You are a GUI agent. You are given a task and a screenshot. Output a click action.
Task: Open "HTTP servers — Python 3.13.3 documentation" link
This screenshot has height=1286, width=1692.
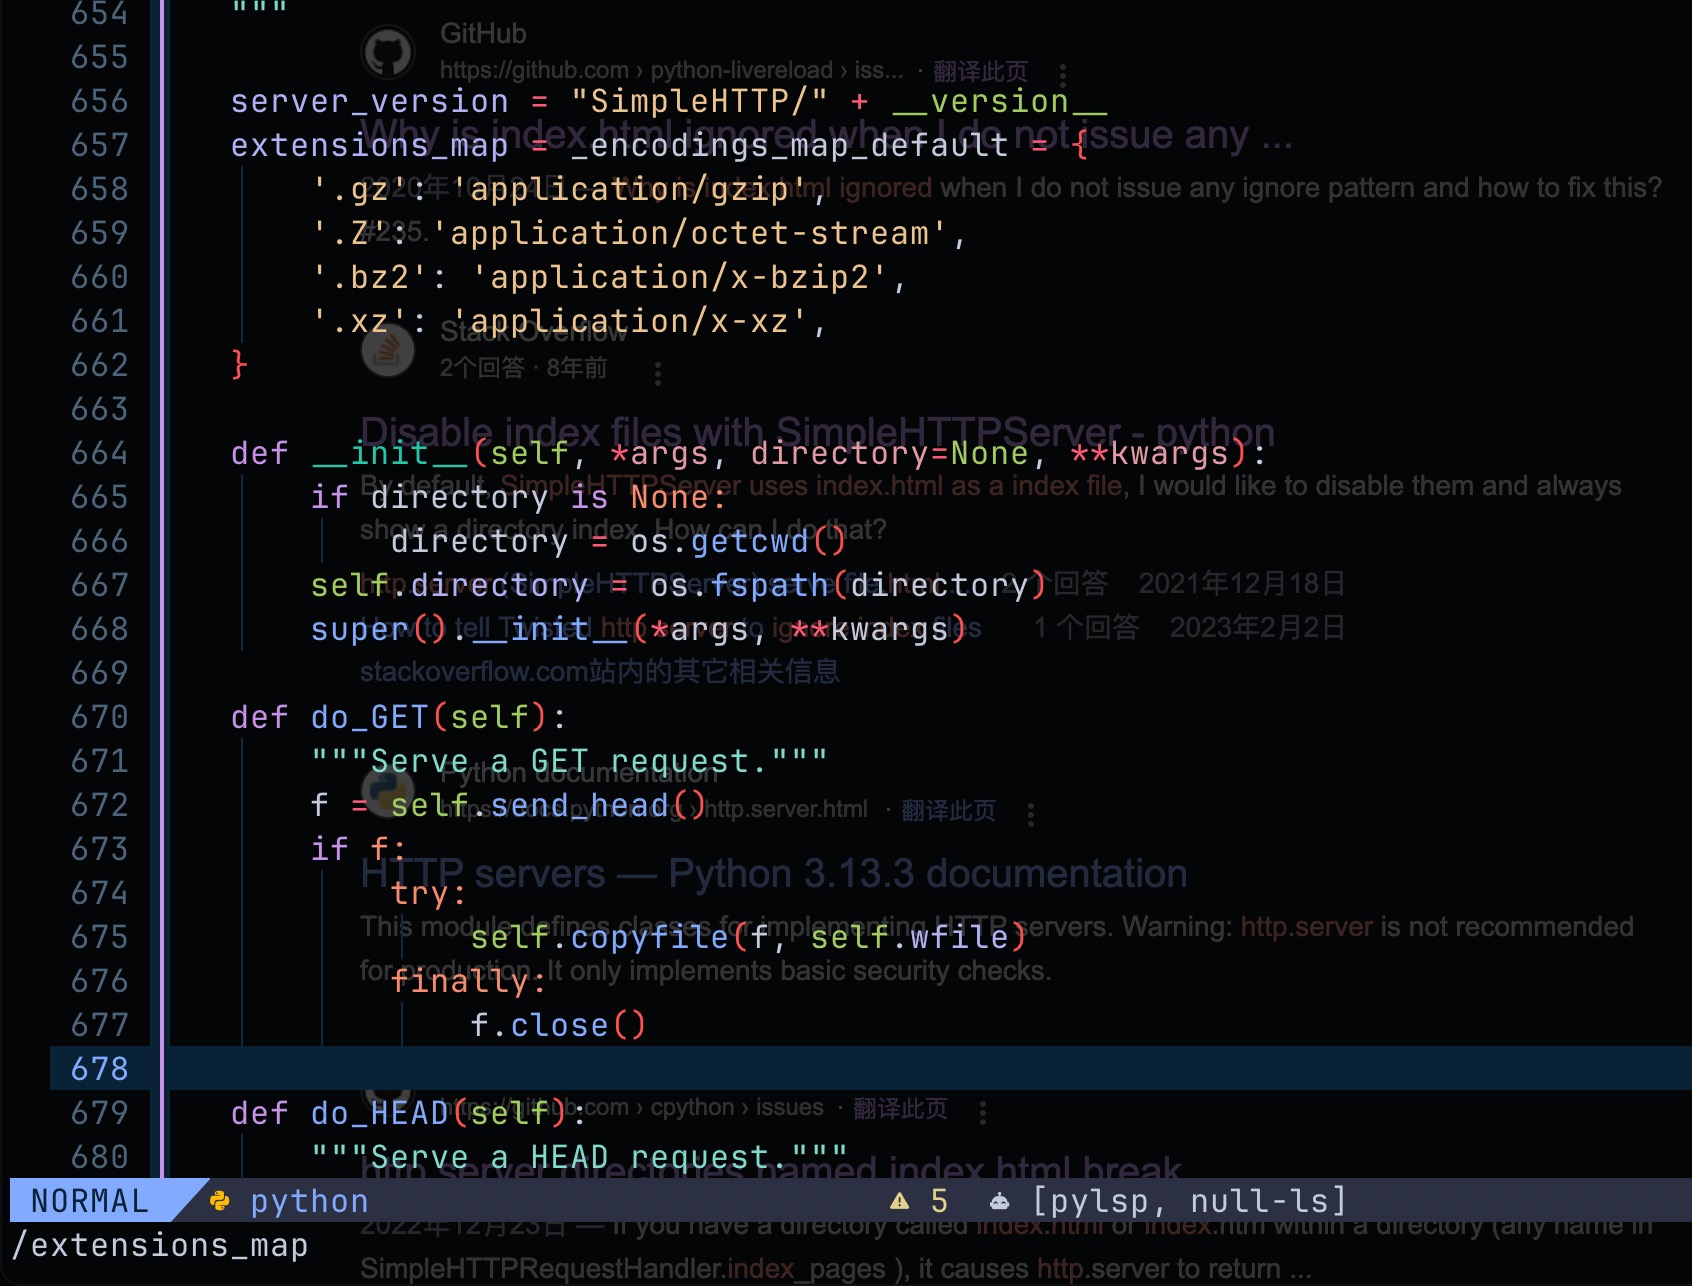[x=774, y=873]
